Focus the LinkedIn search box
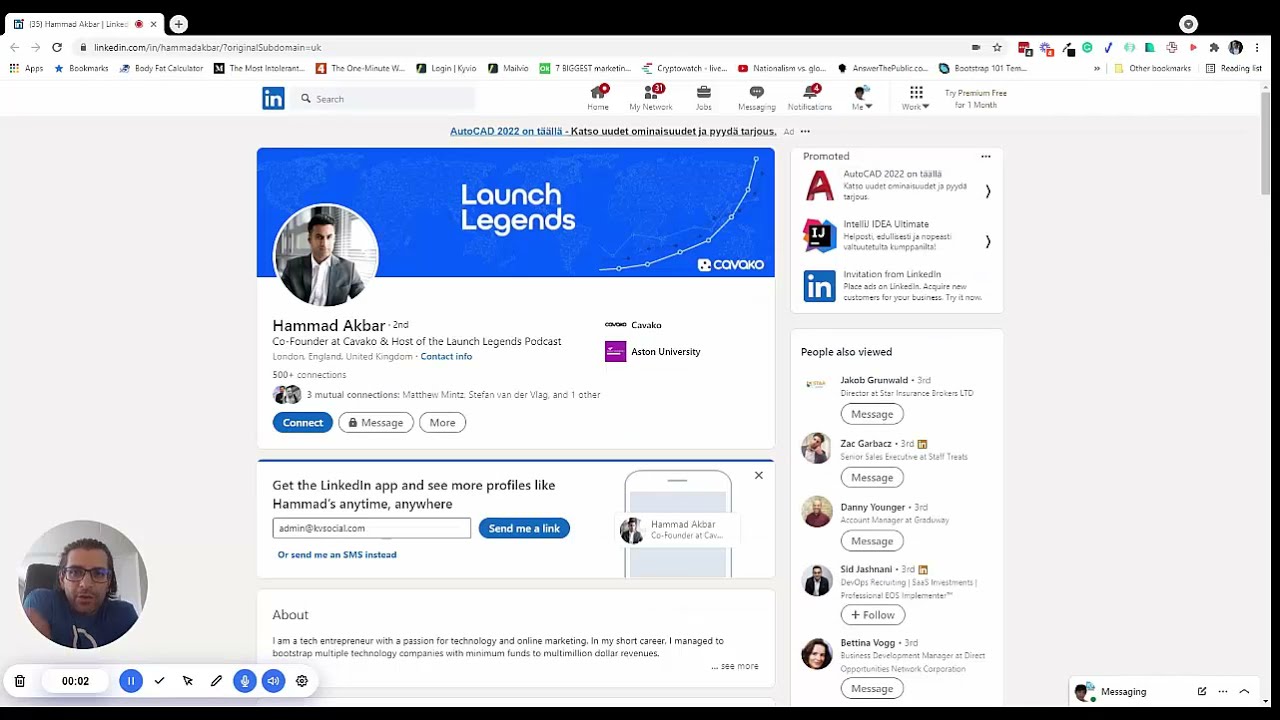This screenshot has height=720, width=1280. tap(385, 99)
